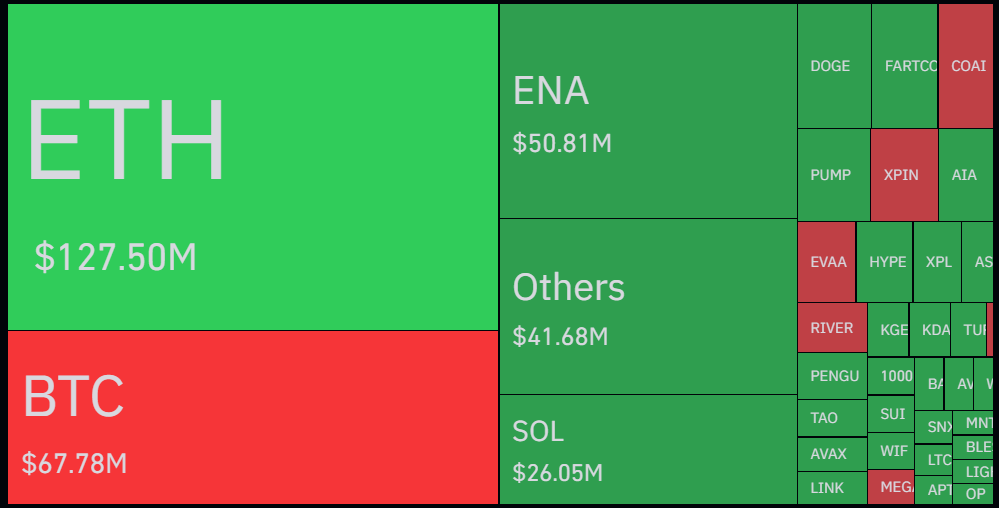Select the PUMP tile

[833, 175]
